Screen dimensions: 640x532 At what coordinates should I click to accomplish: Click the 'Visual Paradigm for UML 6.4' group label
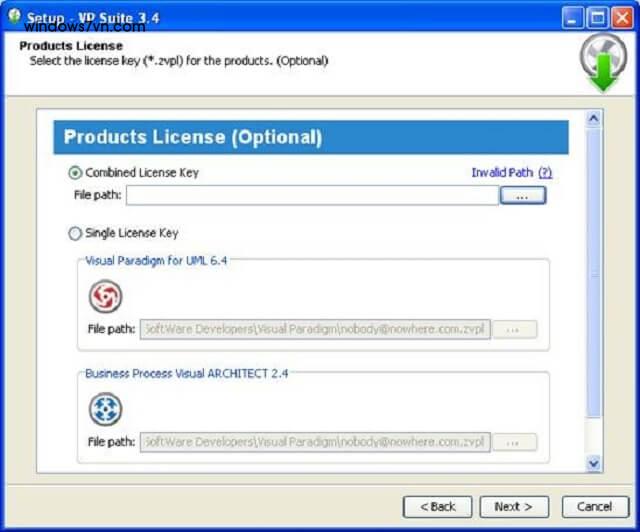[x=156, y=261]
